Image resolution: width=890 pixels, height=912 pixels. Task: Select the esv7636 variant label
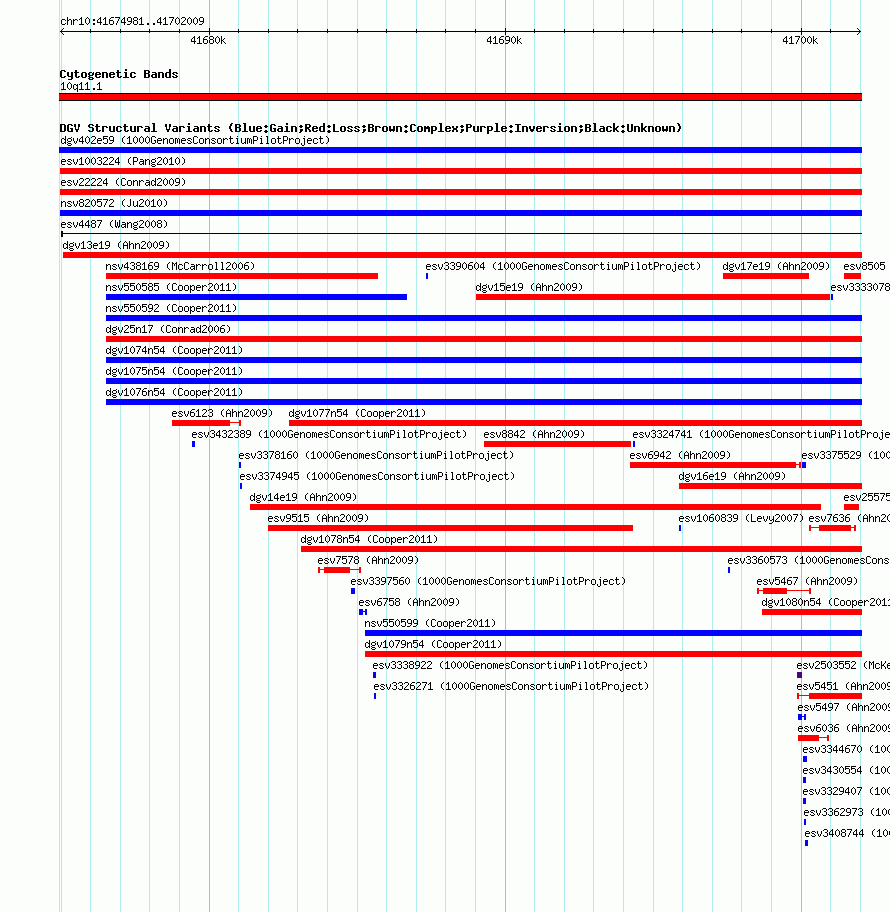pos(849,518)
